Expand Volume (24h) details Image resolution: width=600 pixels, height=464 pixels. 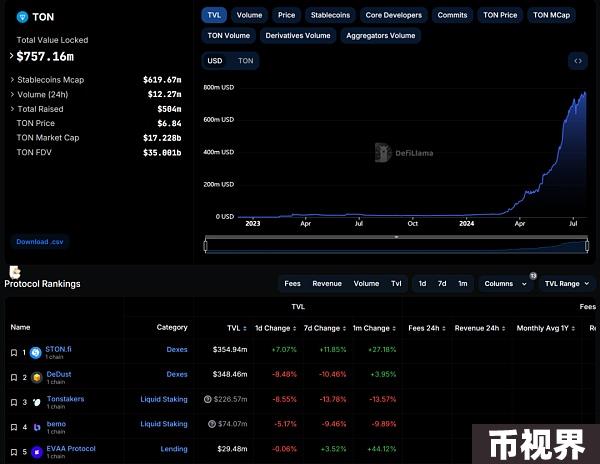coord(12,94)
